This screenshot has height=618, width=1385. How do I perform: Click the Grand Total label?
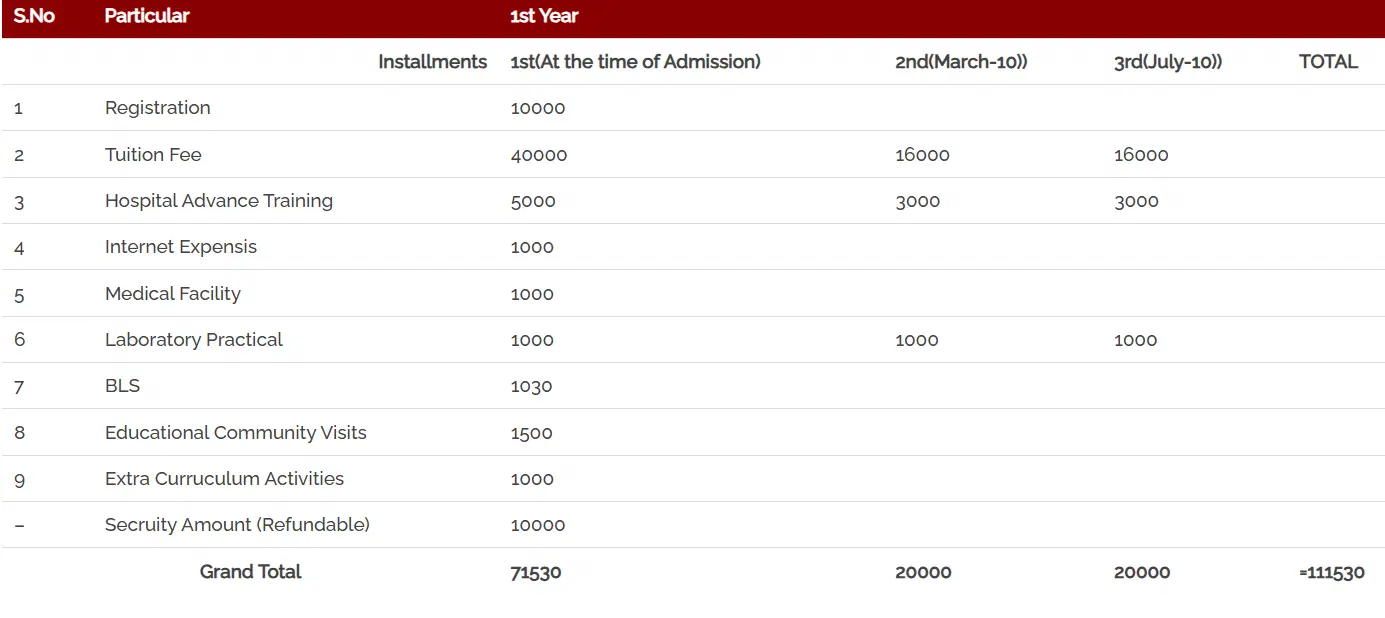tap(250, 572)
